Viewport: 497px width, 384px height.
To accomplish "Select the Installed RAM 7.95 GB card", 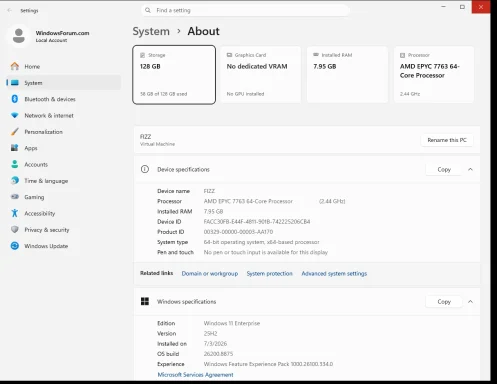I will [x=347, y=75].
